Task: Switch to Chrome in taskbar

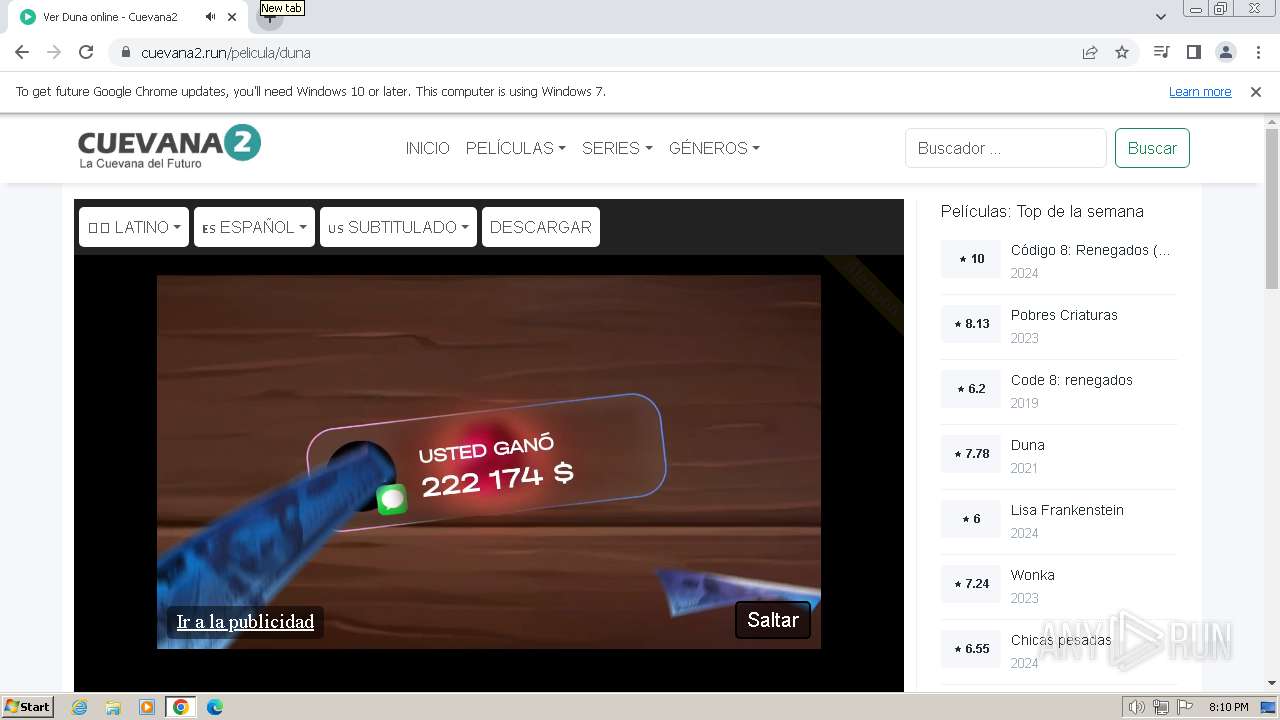Action: (180, 707)
